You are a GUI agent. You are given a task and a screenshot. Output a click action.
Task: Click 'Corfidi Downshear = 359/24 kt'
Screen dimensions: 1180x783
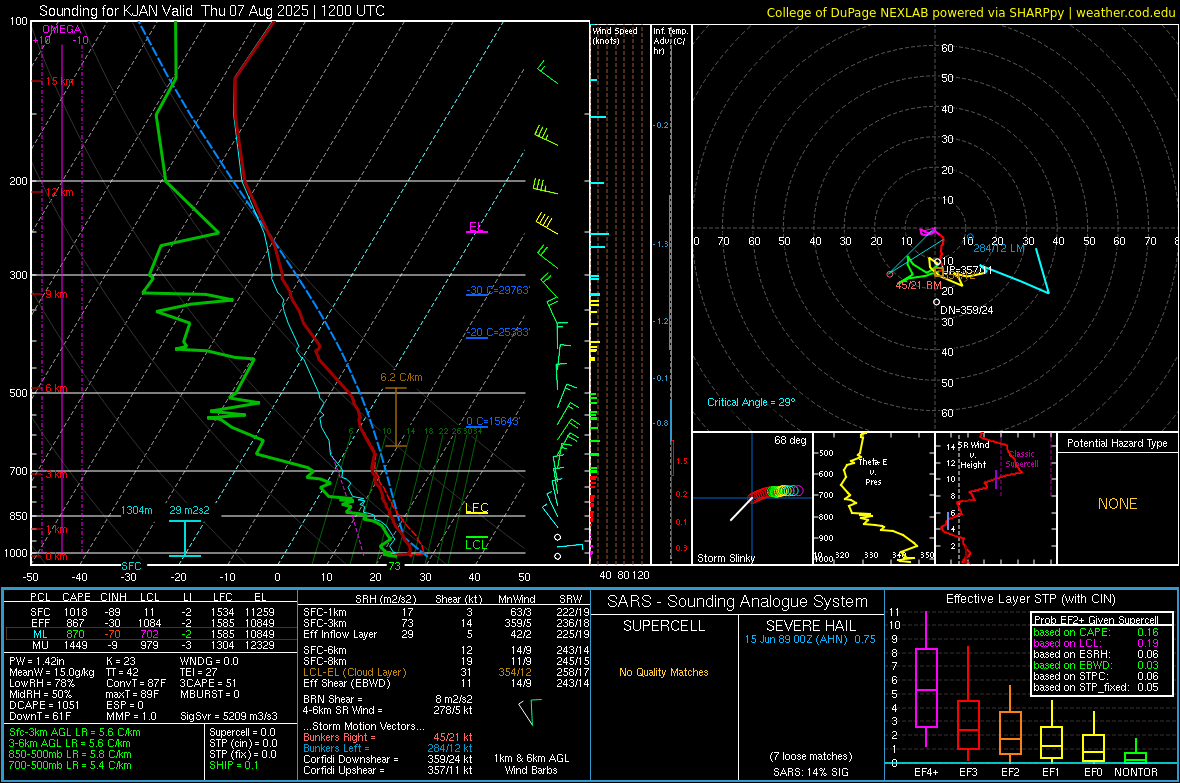pos(388,759)
